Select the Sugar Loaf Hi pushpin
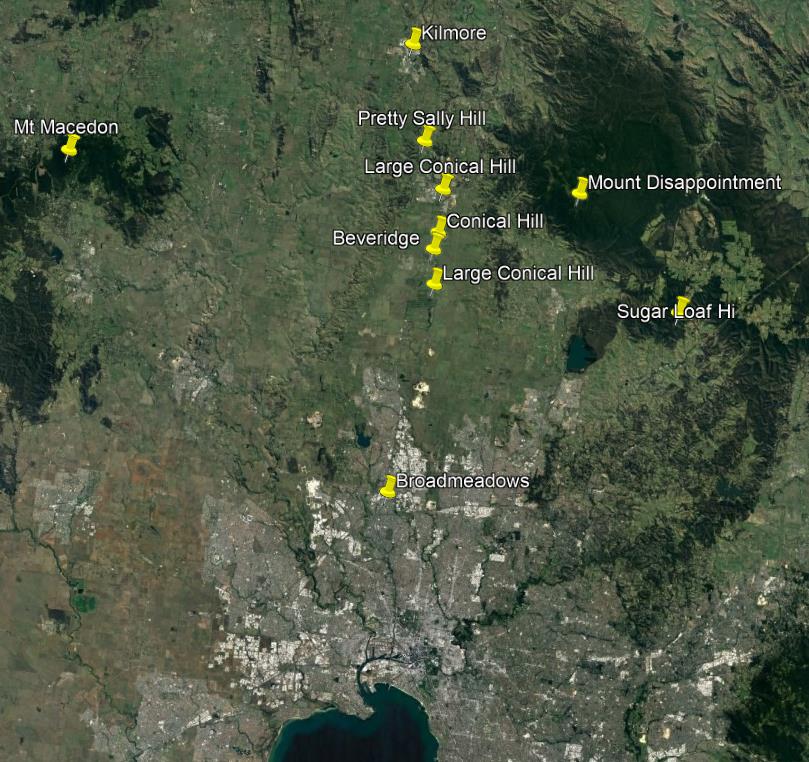Screen dimensions: 809x762 [682, 307]
